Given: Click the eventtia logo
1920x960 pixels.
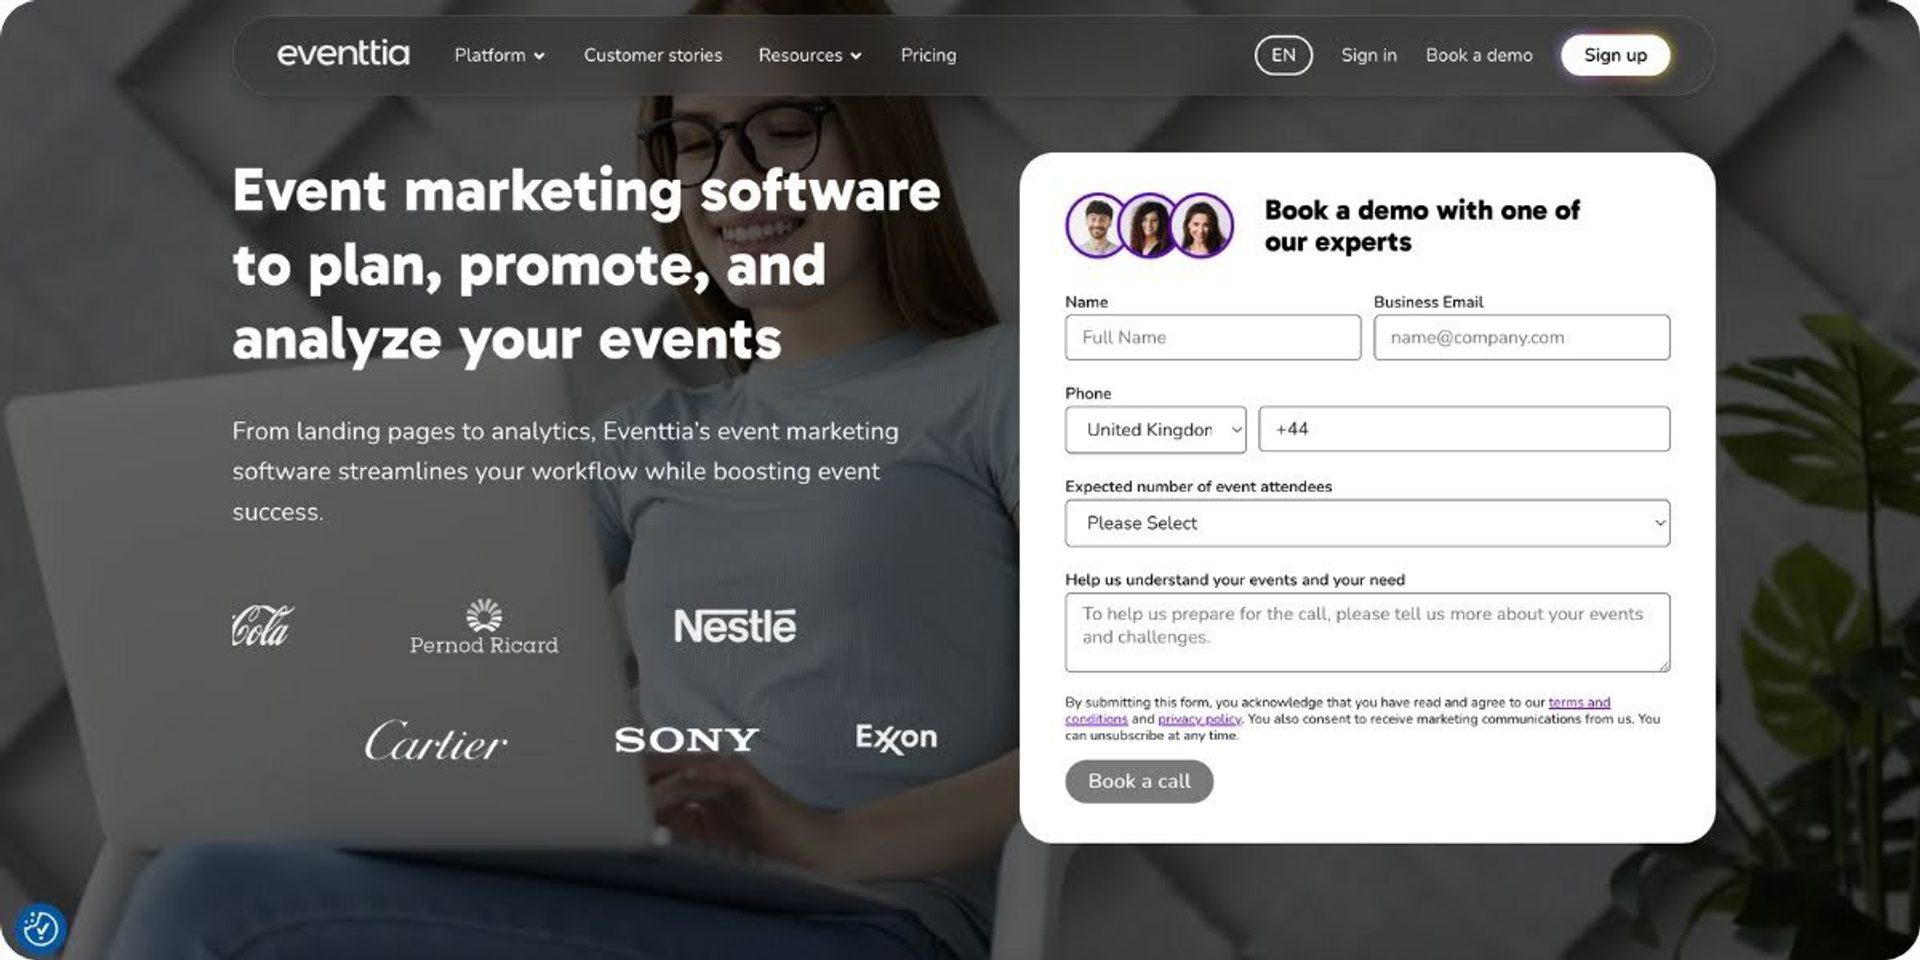Looking at the screenshot, I should coord(343,54).
